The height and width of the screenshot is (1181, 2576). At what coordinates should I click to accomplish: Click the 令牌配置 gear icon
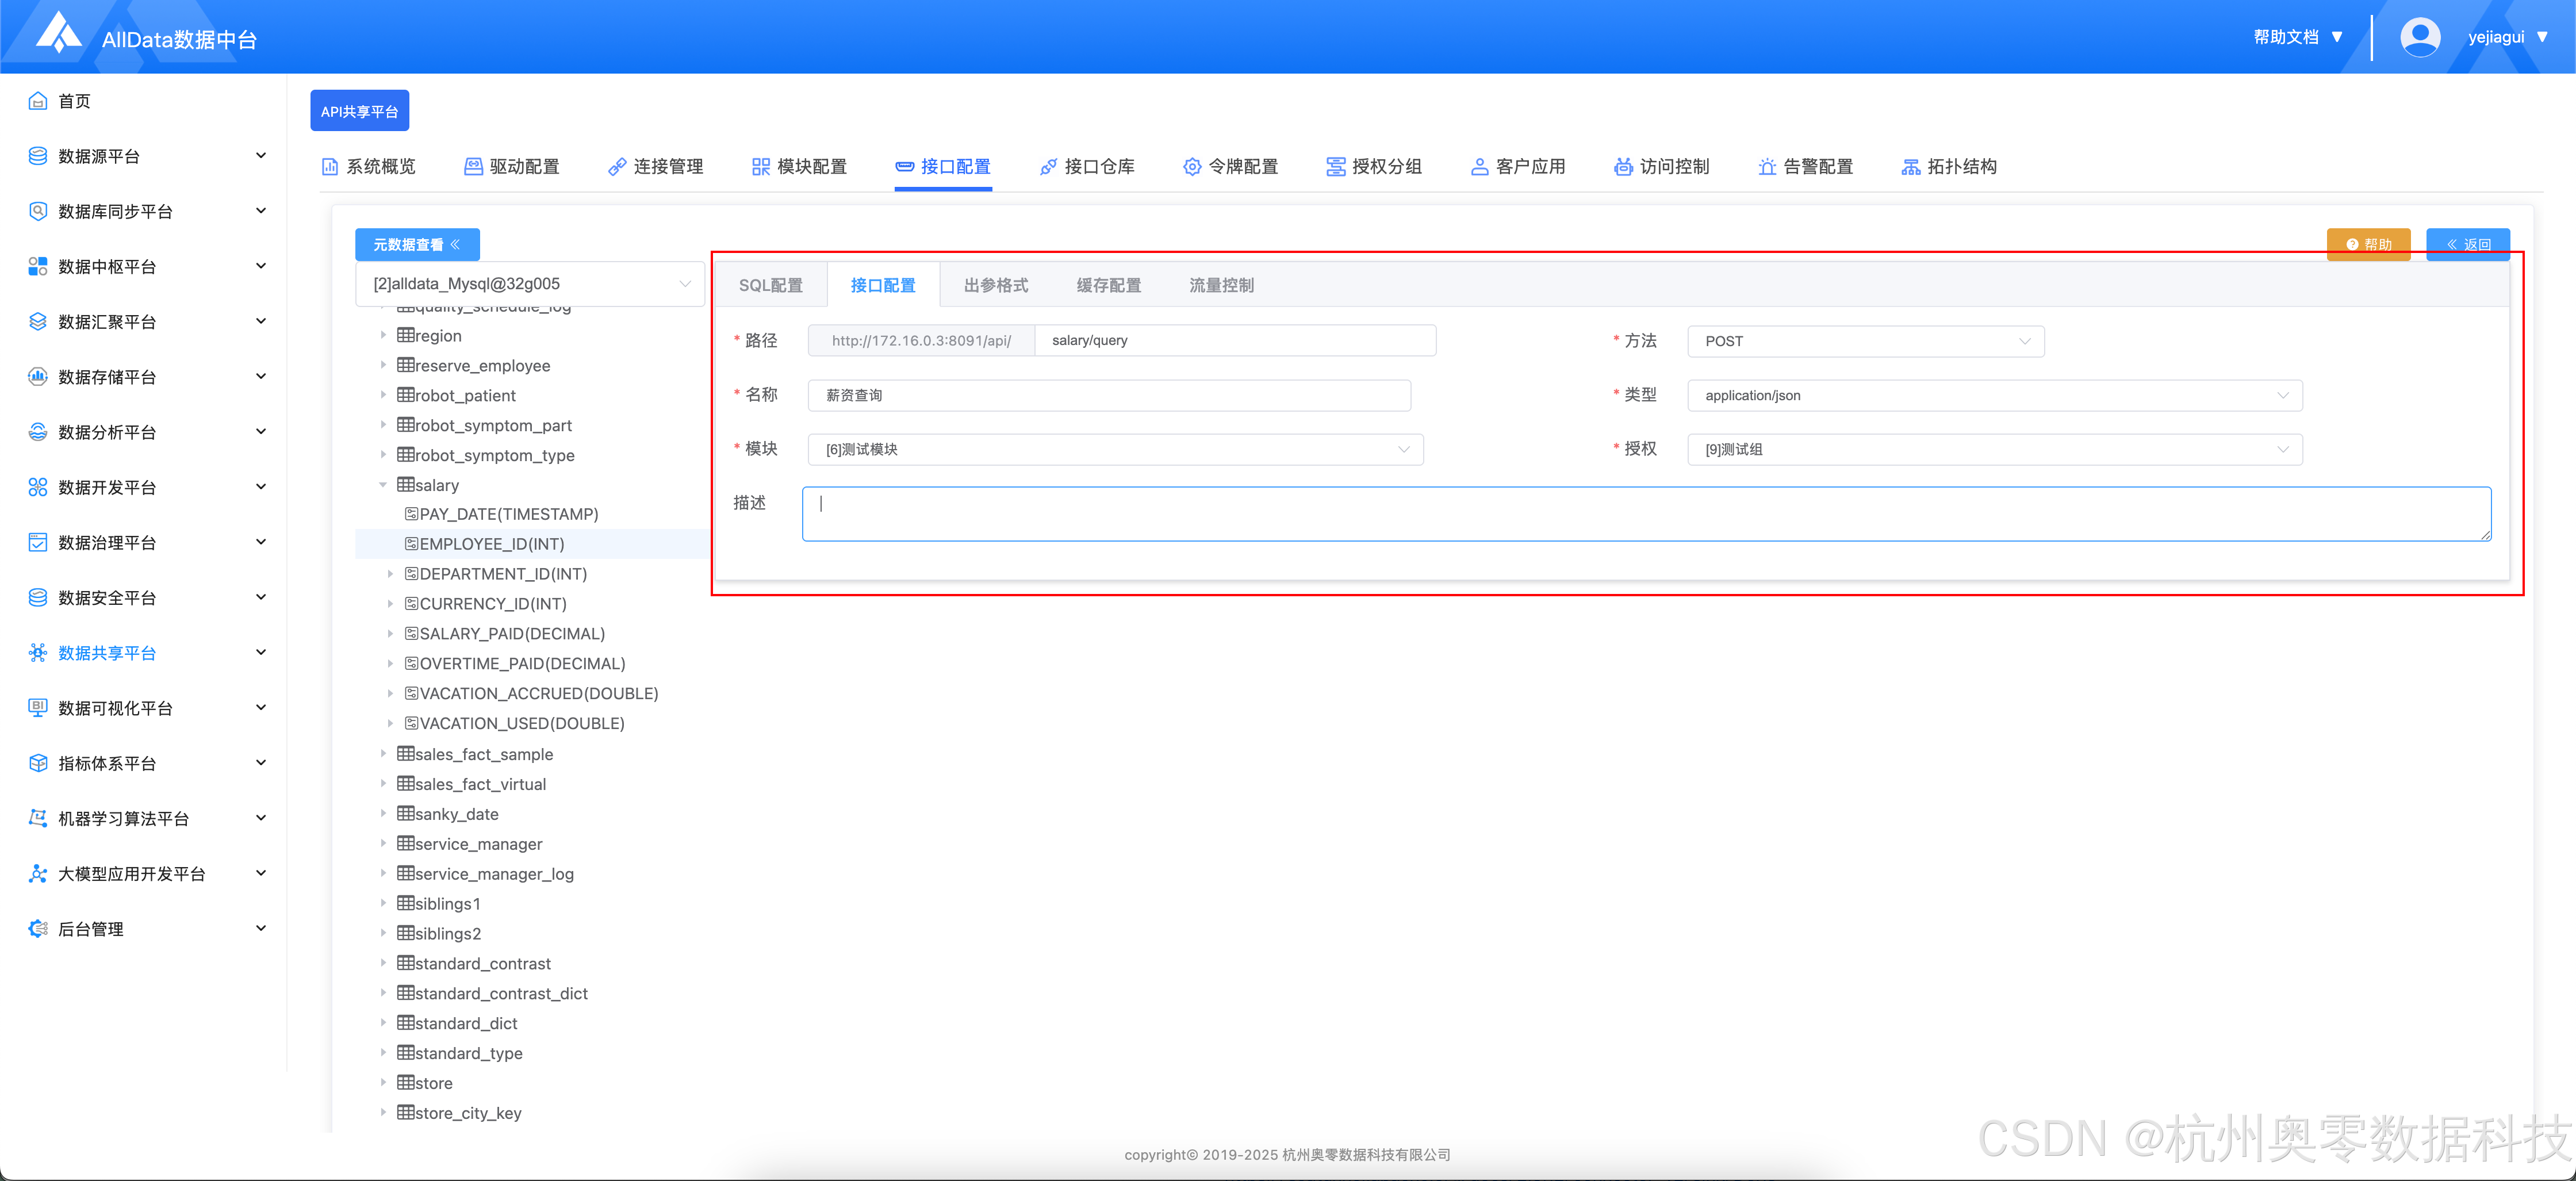(x=1191, y=167)
